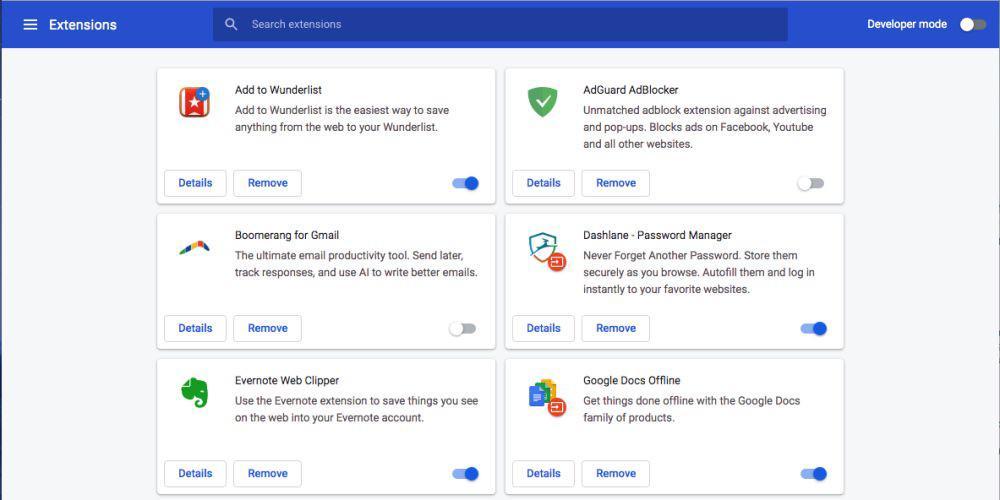Enable Developer mode toggle
The height and width of the screenshot is (500, 1000).
(x=973, y=24)
